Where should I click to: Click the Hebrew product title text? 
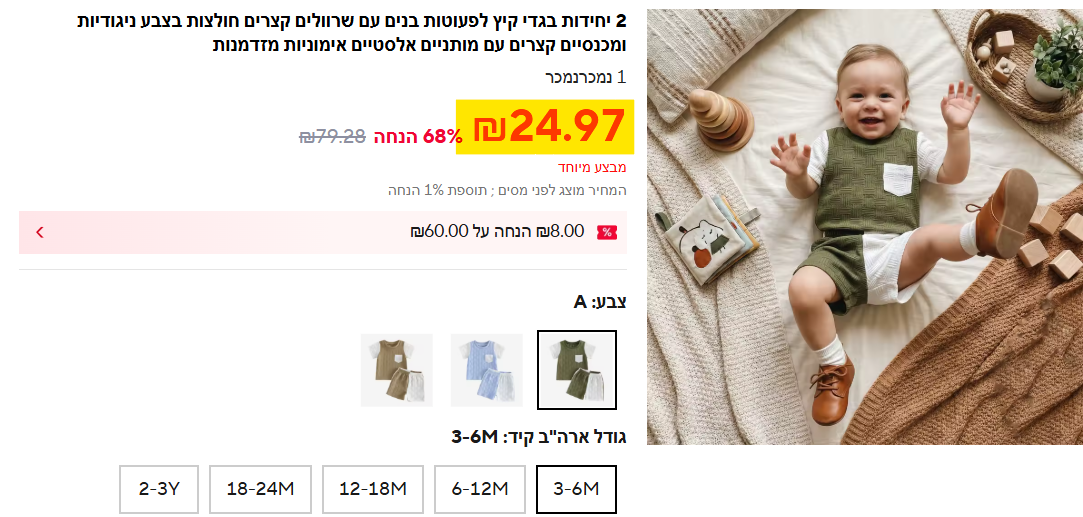coord(351,33)
